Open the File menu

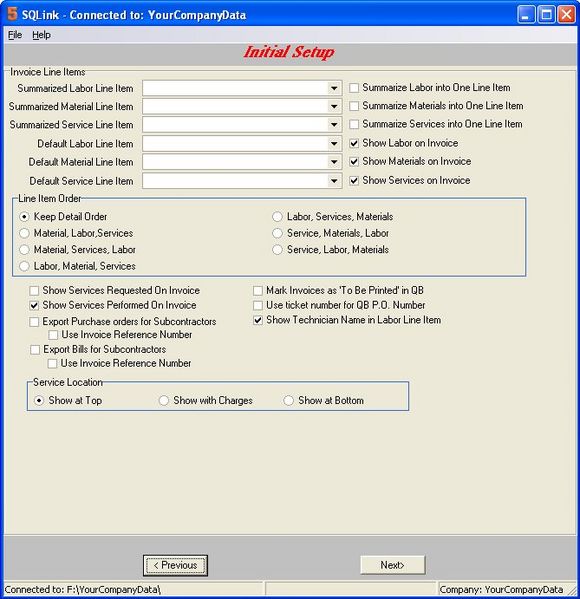point(15,35)
